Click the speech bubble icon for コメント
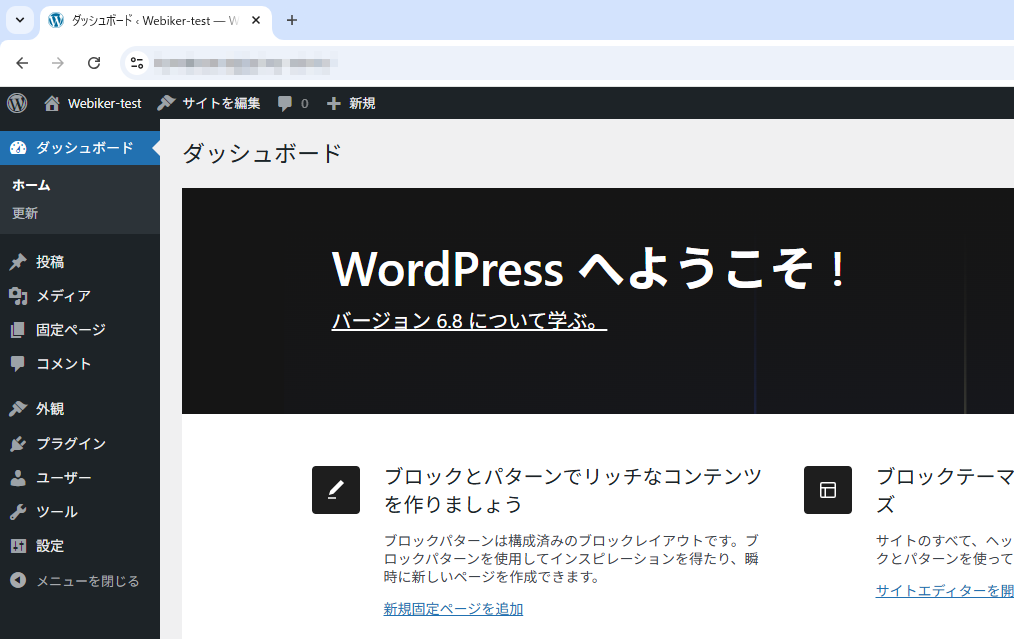Image resolution: width=1014 pixels, height=639 pixels. 18,363
